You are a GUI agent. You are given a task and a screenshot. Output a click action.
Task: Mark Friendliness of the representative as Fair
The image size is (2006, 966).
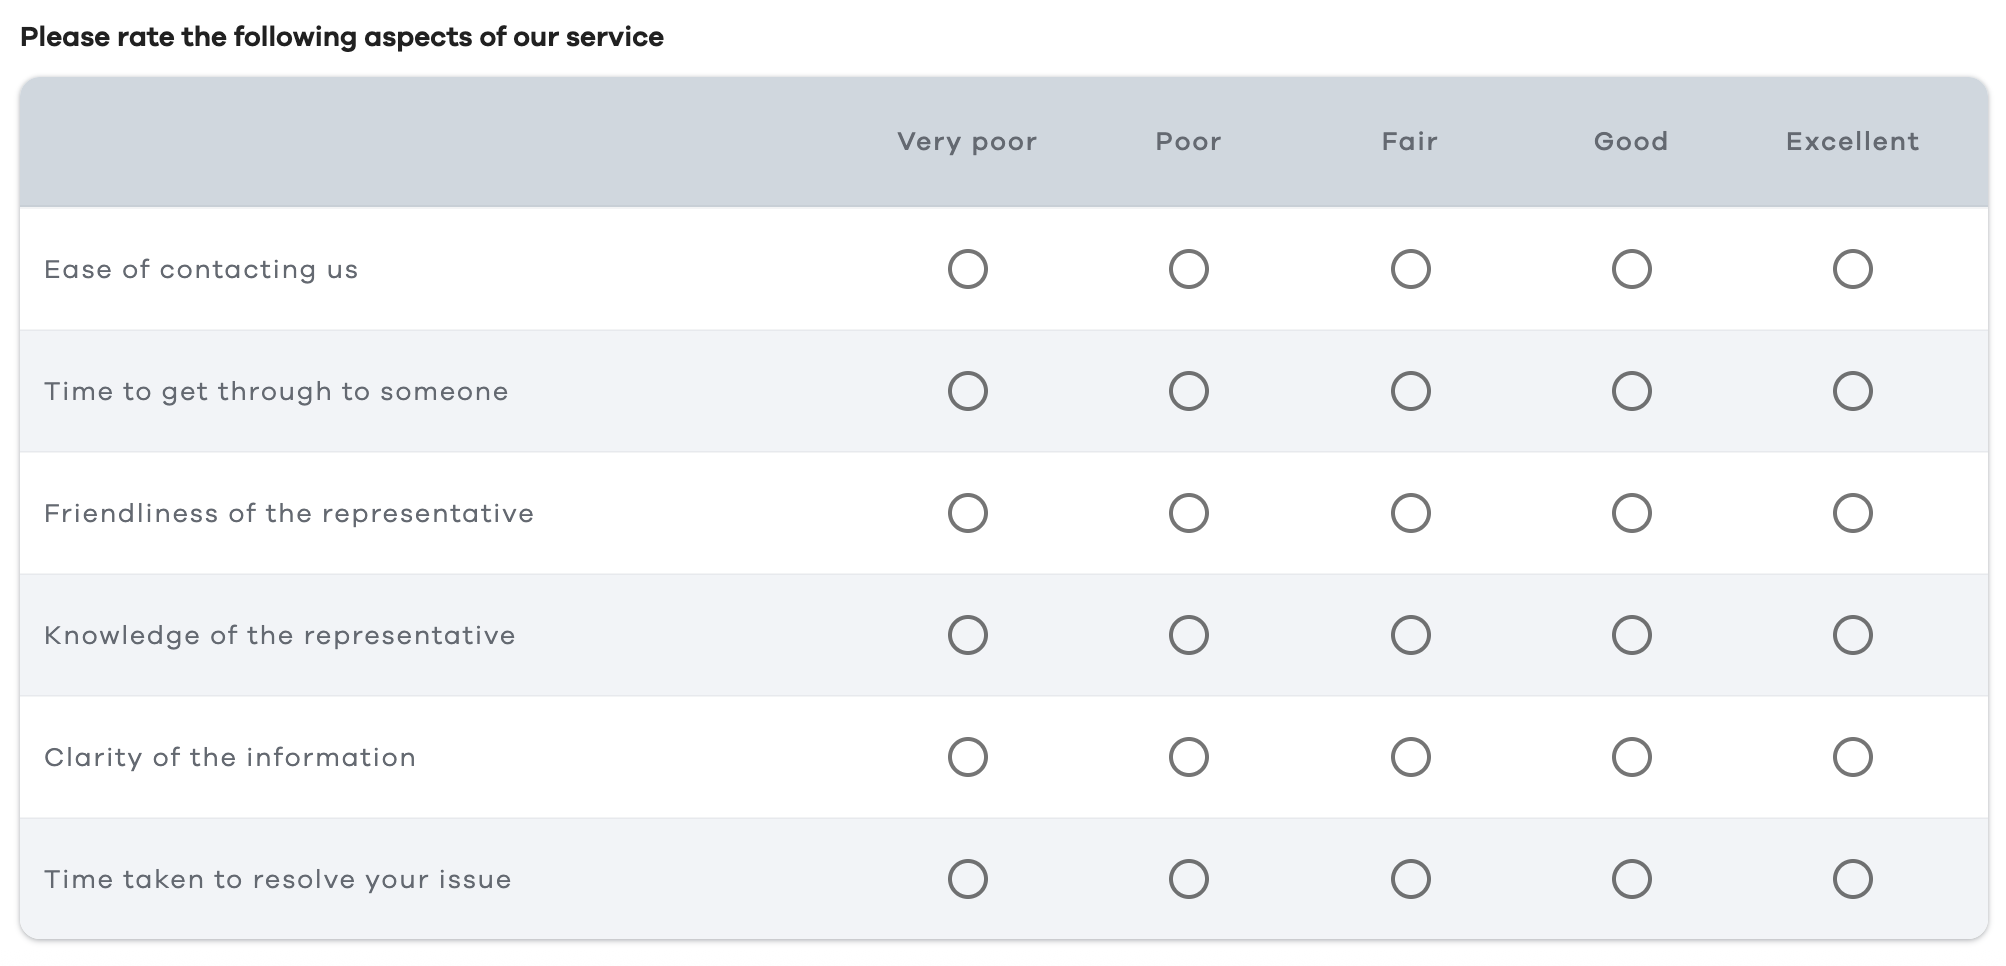click(x=1410, y=513)
